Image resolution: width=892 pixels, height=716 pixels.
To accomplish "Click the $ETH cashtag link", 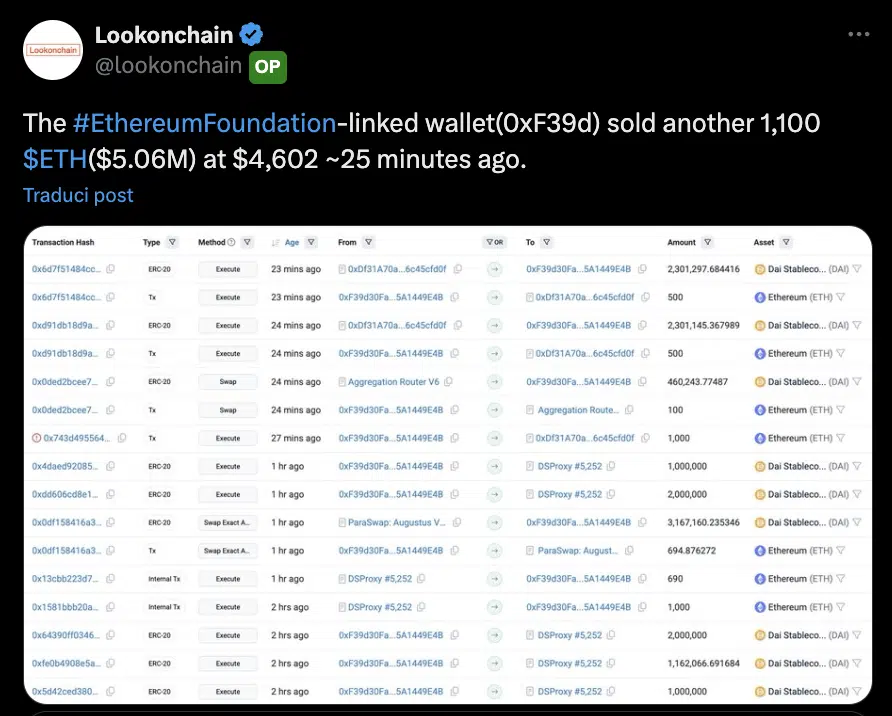I will click(55, 158).
